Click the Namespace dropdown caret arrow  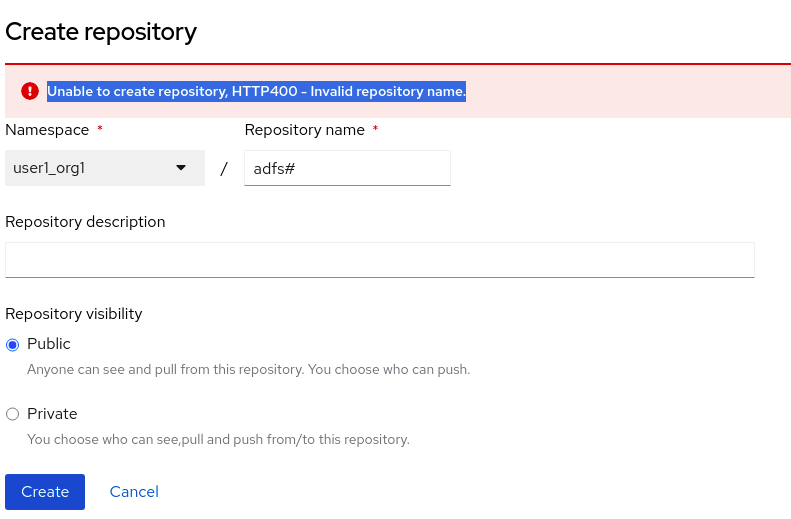pos(181,168)
